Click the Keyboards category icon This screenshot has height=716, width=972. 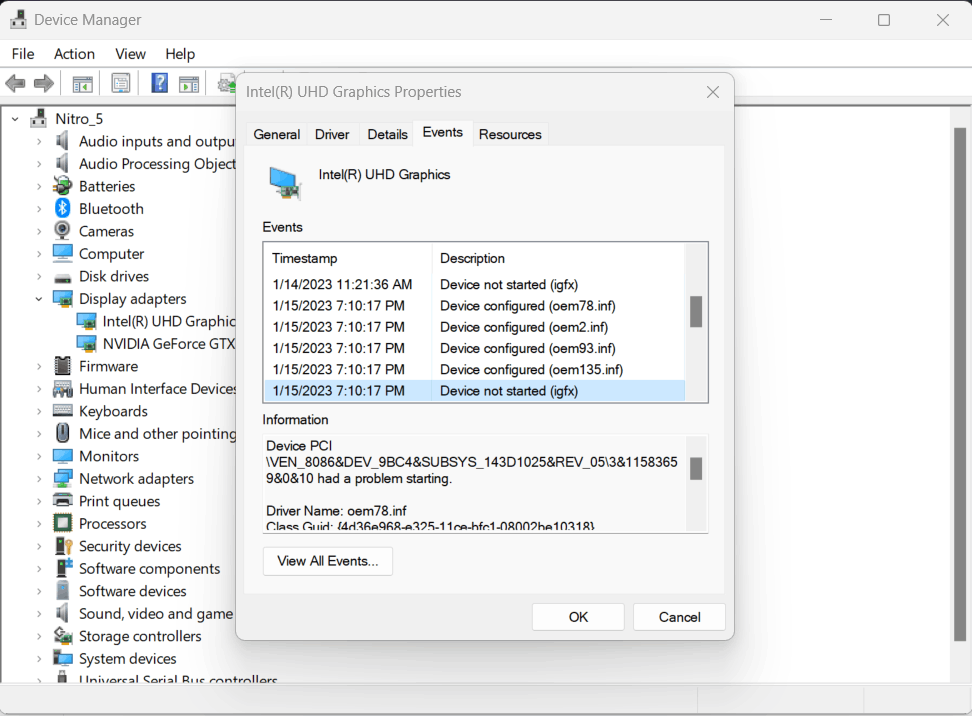tap(62, 410)
